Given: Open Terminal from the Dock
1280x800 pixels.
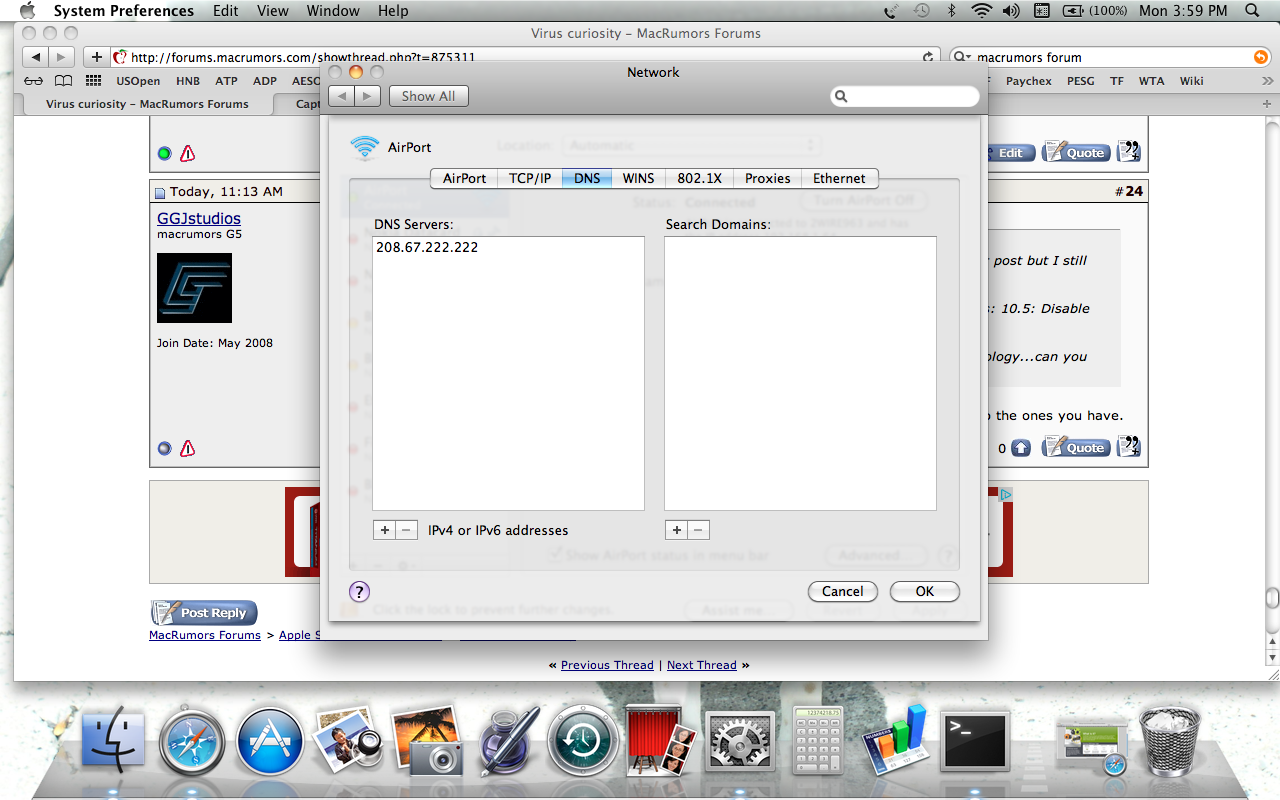Looking at the screenshot, I should 975,742.
